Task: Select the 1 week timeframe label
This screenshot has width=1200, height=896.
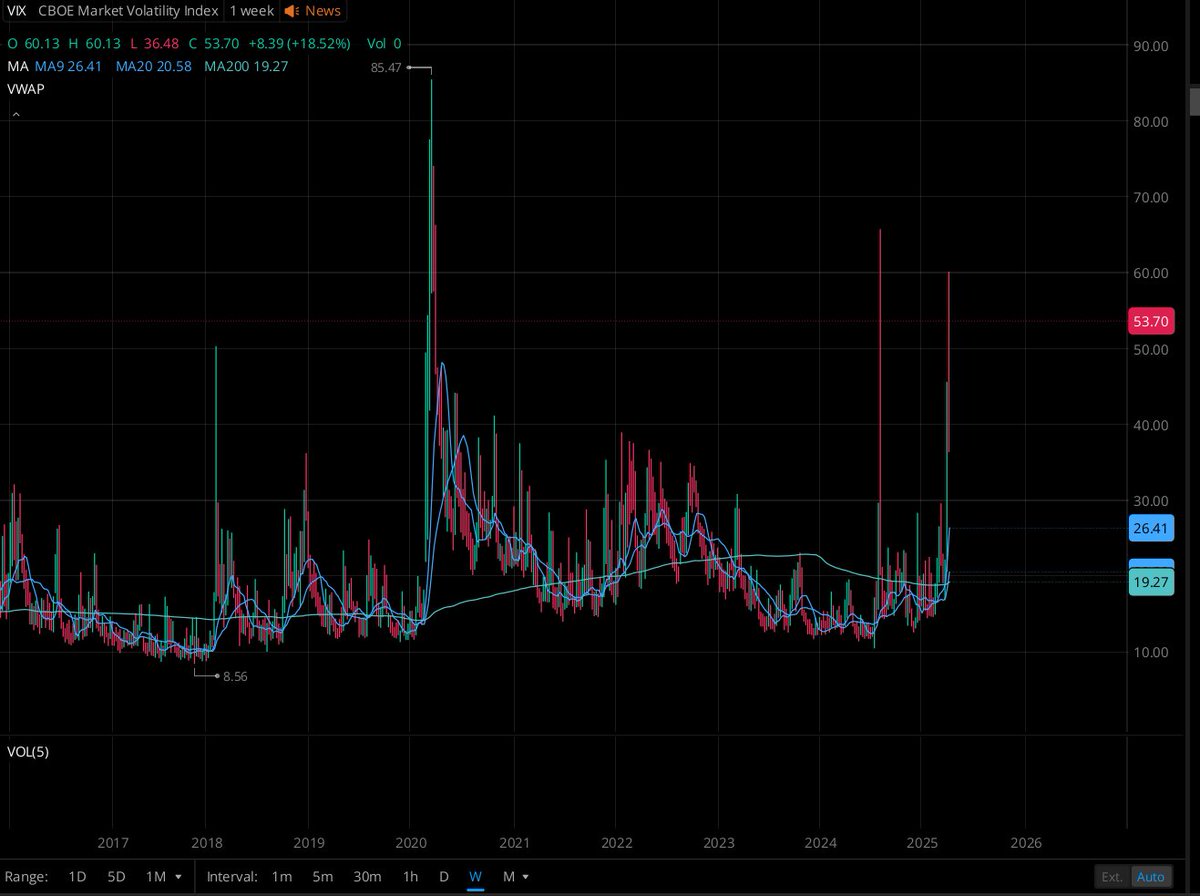Action: [x=251, y=11]
